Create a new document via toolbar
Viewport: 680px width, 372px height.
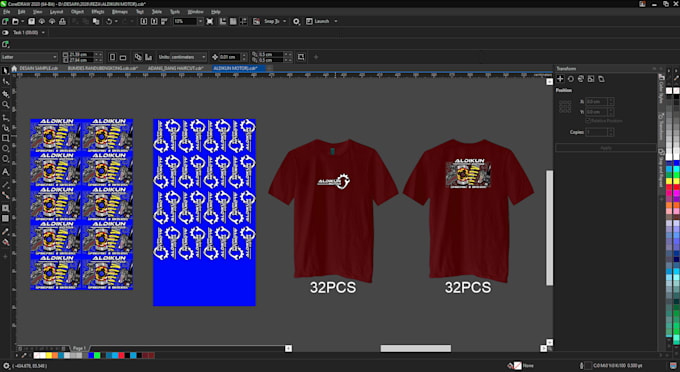(5, 21)
